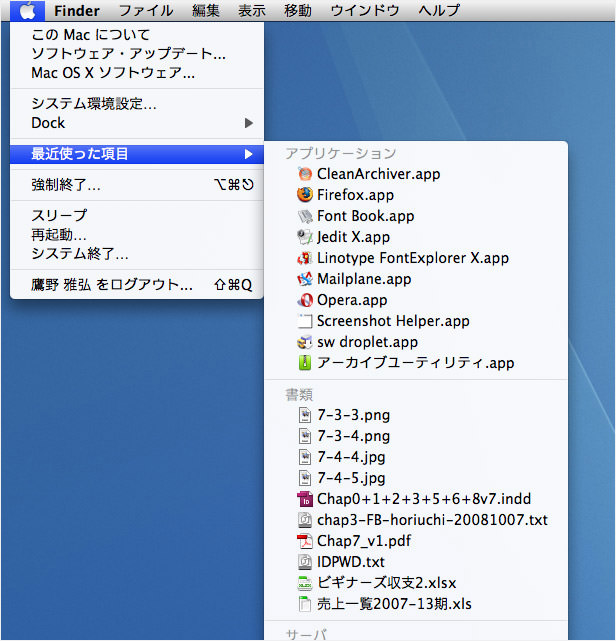Open Screenshot Helper.app entry
616x641 pixels.
416,321
